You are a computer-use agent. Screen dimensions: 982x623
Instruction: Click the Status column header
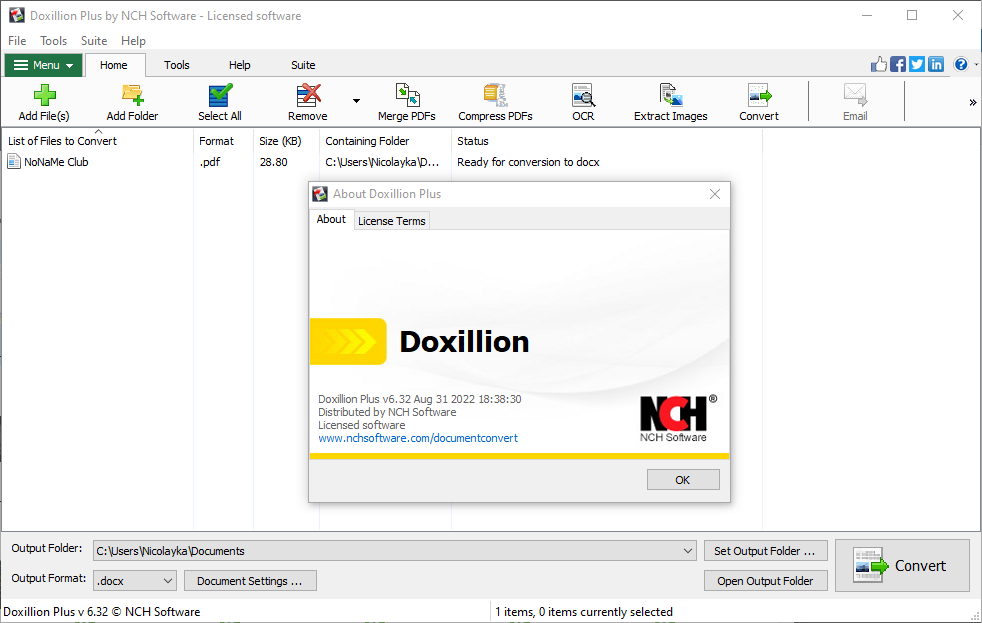(606, 141)
